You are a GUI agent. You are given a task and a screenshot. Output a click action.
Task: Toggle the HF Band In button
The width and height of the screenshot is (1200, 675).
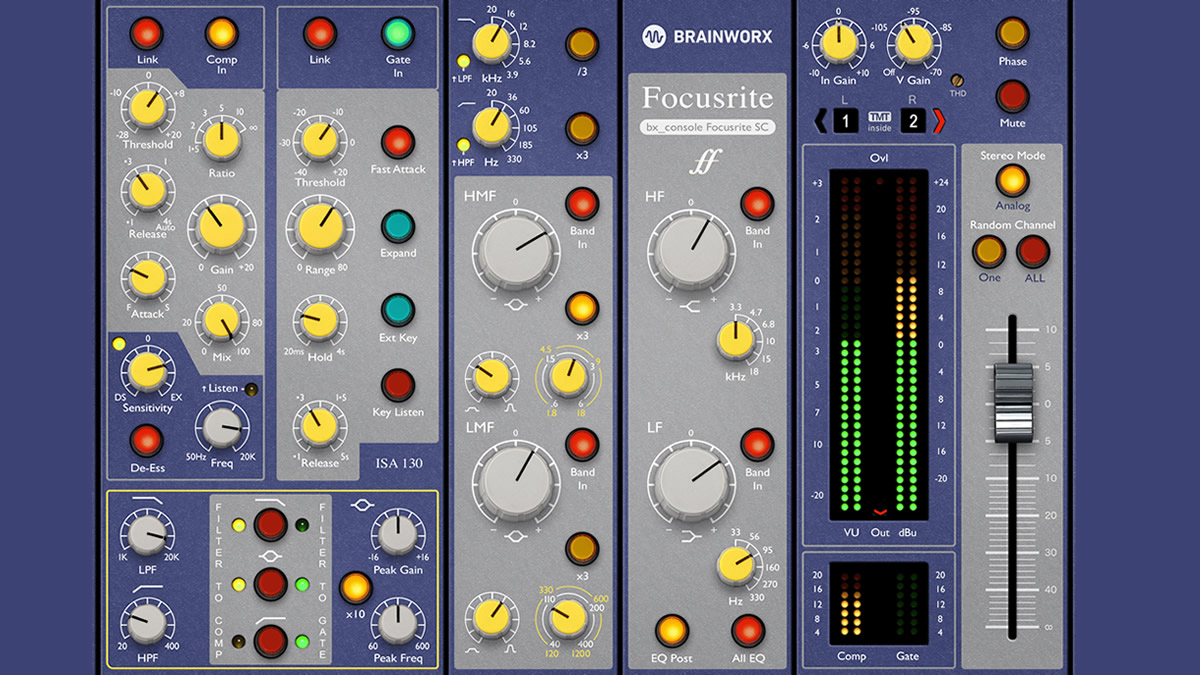coord(757,204)
